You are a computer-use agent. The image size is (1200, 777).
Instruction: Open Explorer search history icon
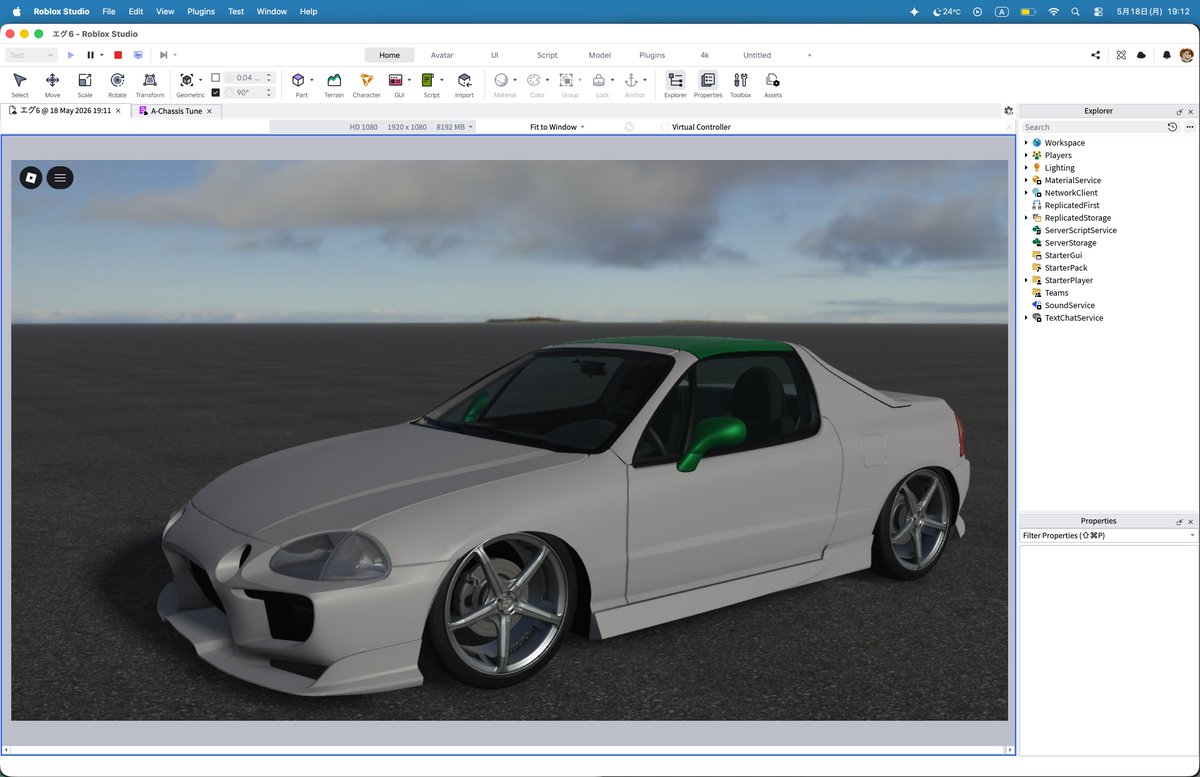pos(1173,127)
